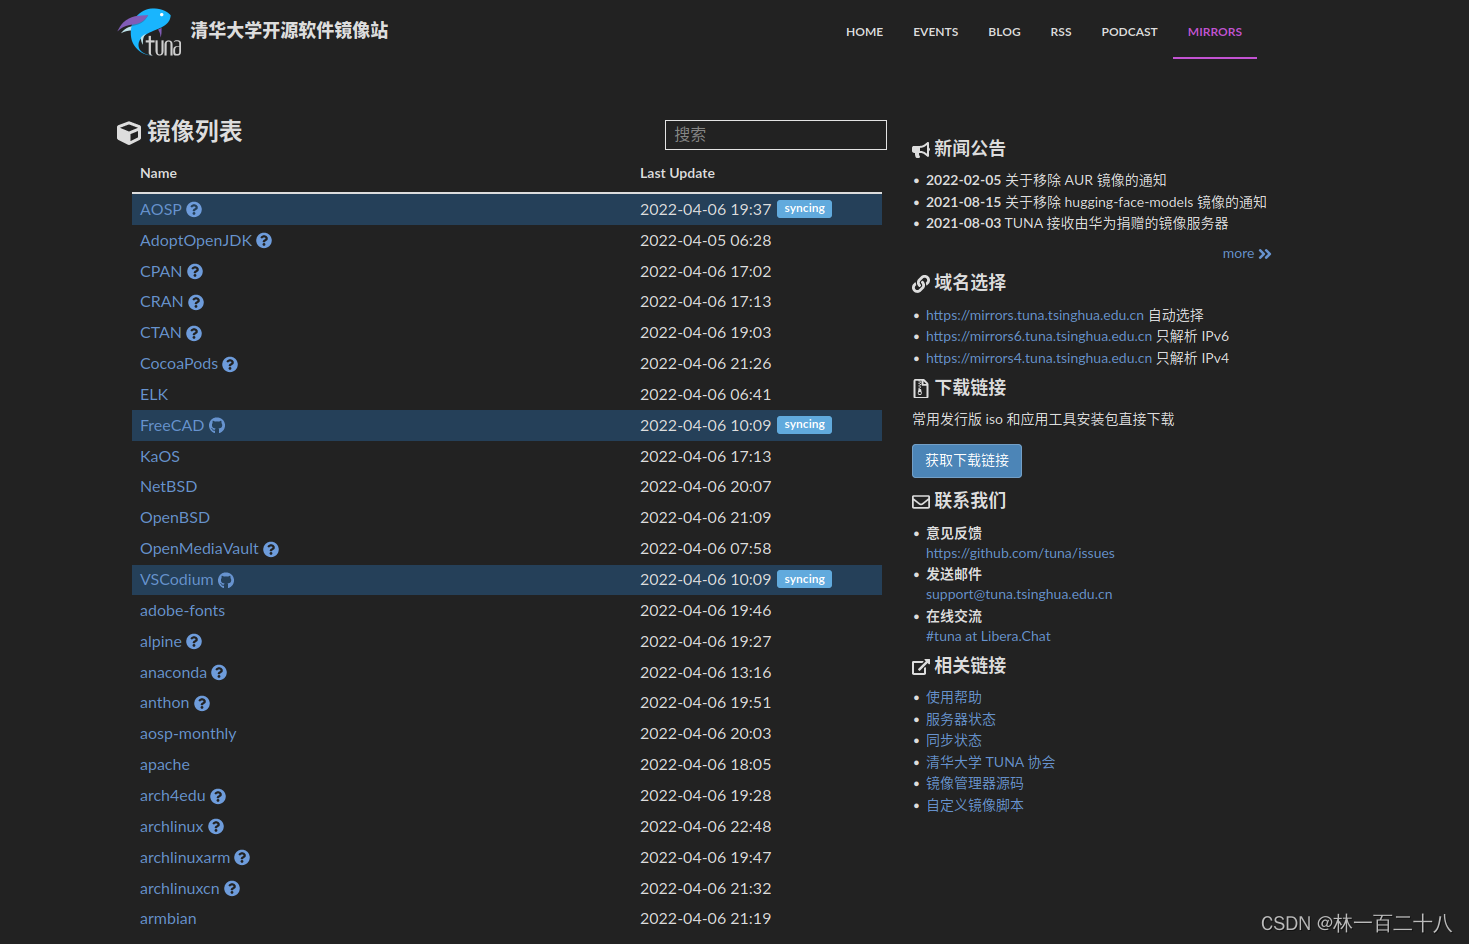Click the help icon next to CRAN
This screenshot has height=944, width=1469.
(196, 302)
